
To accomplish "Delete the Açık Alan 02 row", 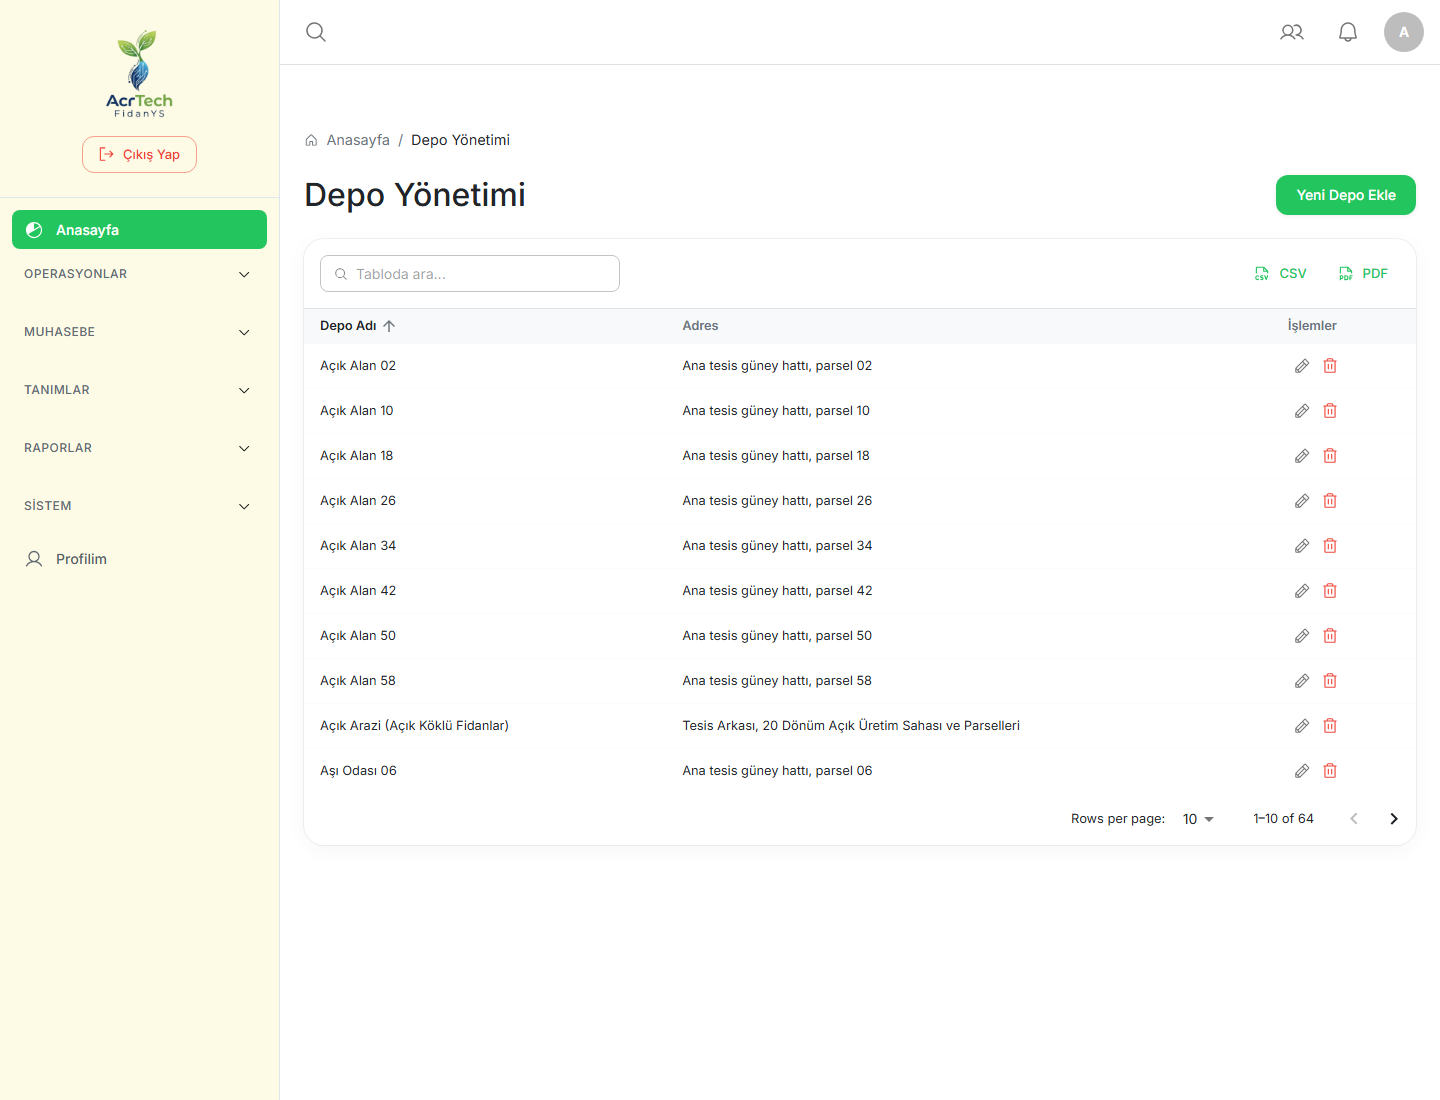I will (1330, 366).
